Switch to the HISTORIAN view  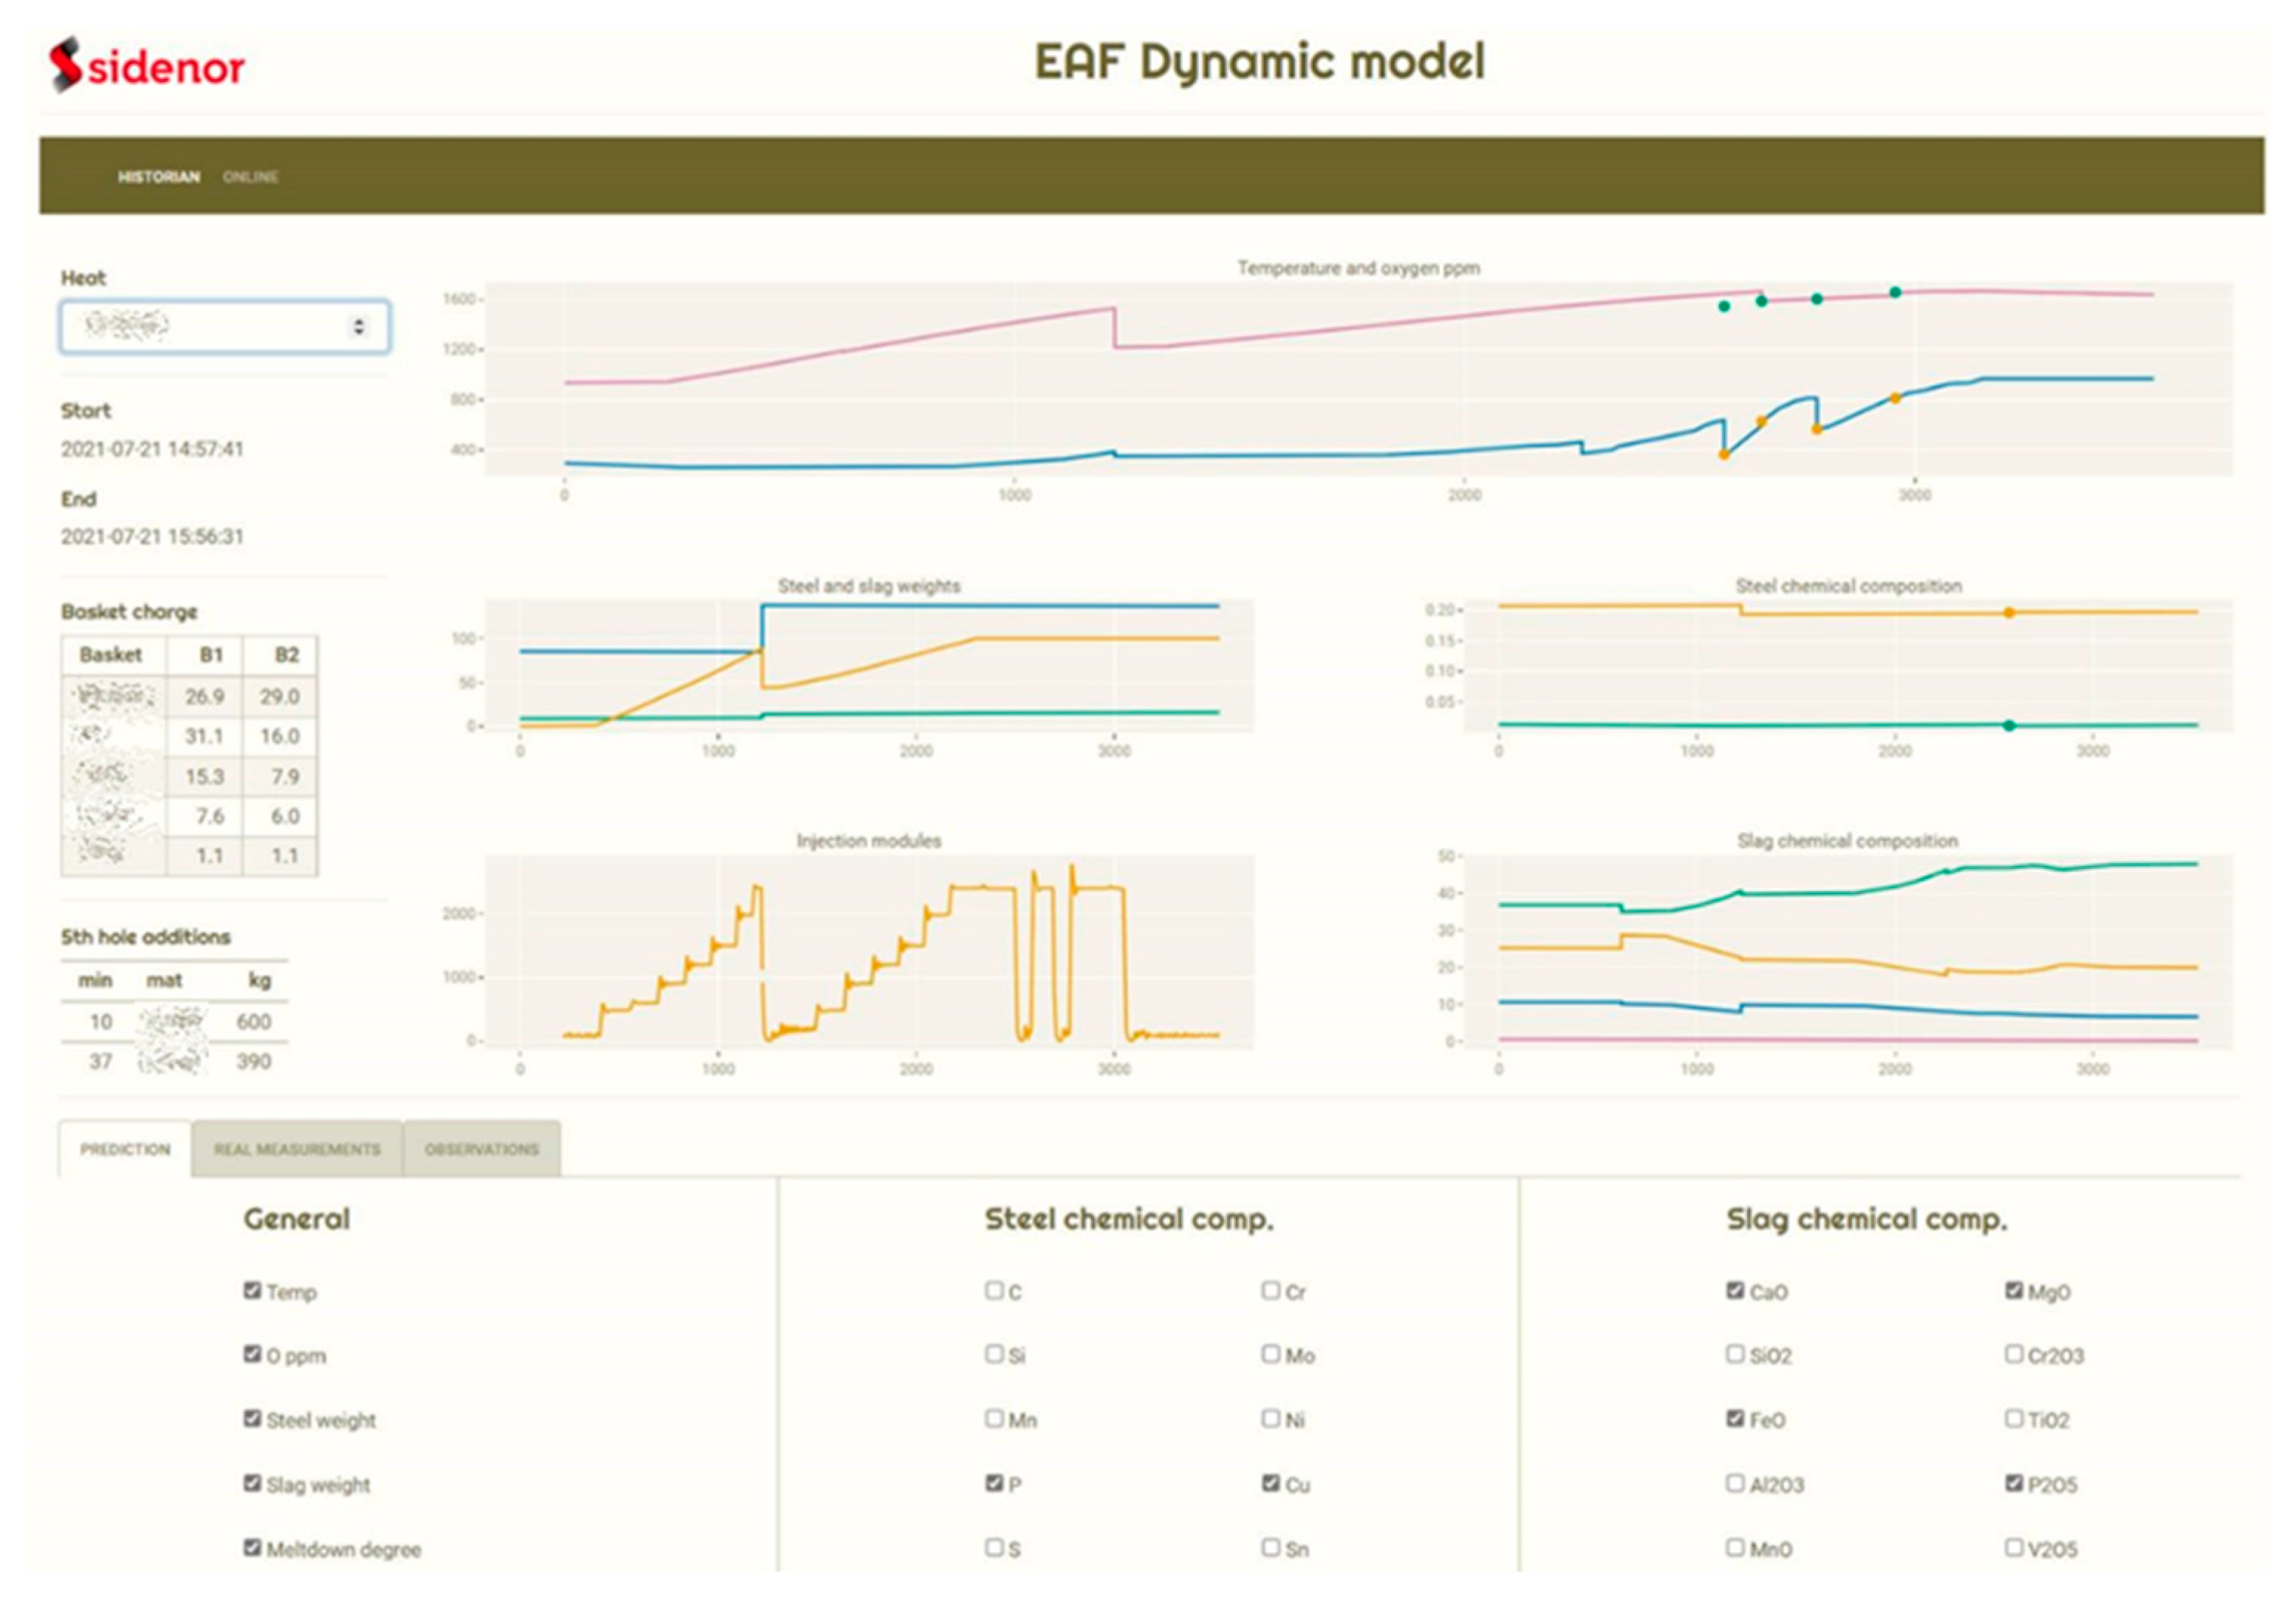pyautogui.click(x=158, y=177)
